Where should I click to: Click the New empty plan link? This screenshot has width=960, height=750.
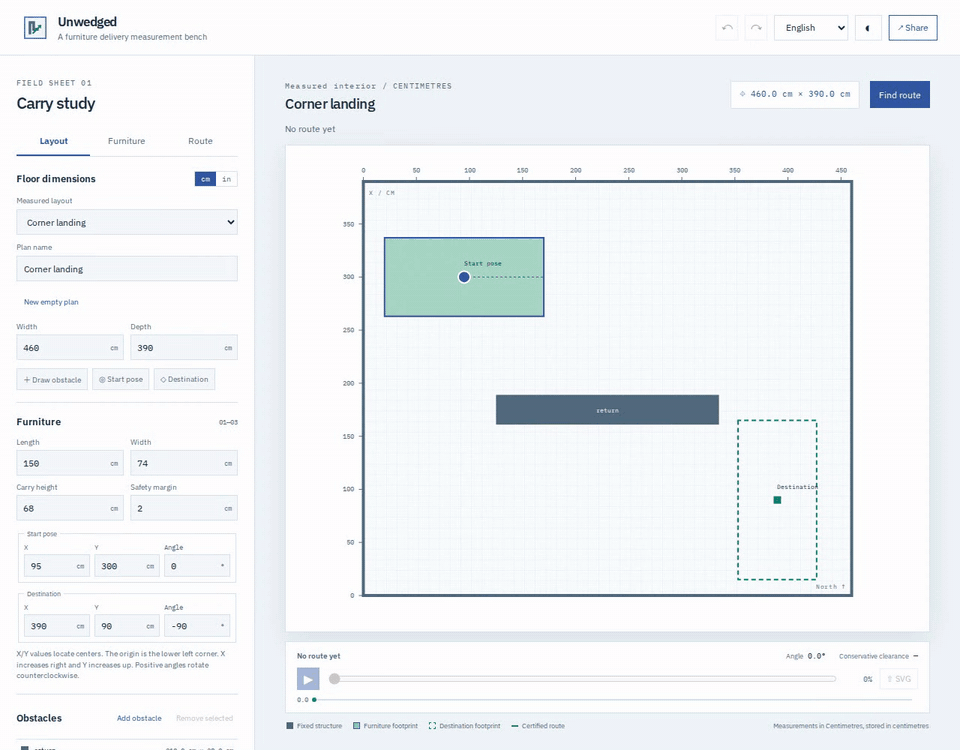(51, 302)
